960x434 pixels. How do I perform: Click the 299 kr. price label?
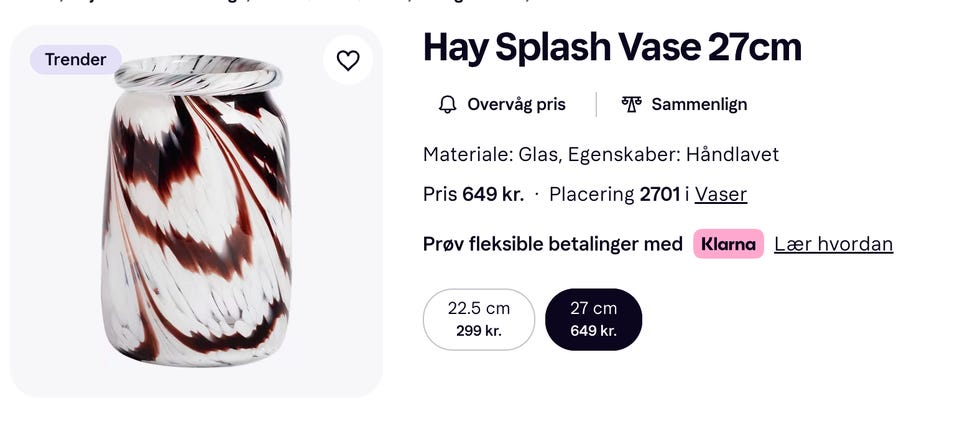[x=479, y=331]
